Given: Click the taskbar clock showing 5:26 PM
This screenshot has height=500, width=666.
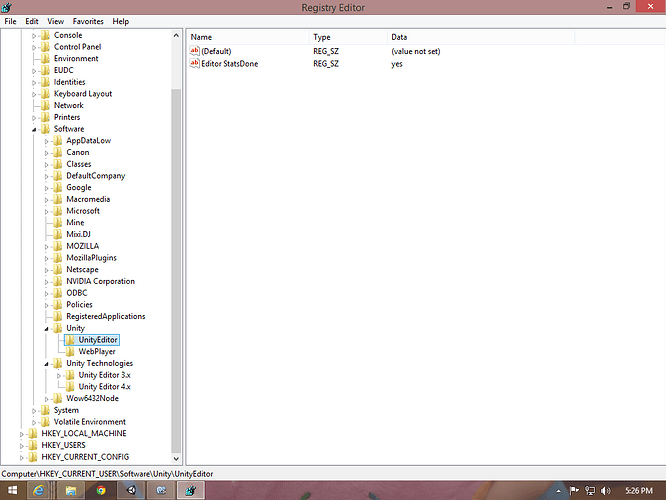Looking at the screenshot, I should pos(639,491).
